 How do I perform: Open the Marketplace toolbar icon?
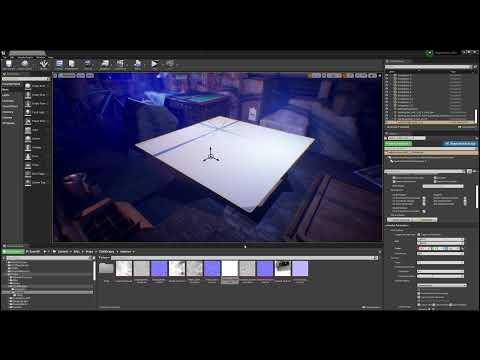[x=71, y=64]
